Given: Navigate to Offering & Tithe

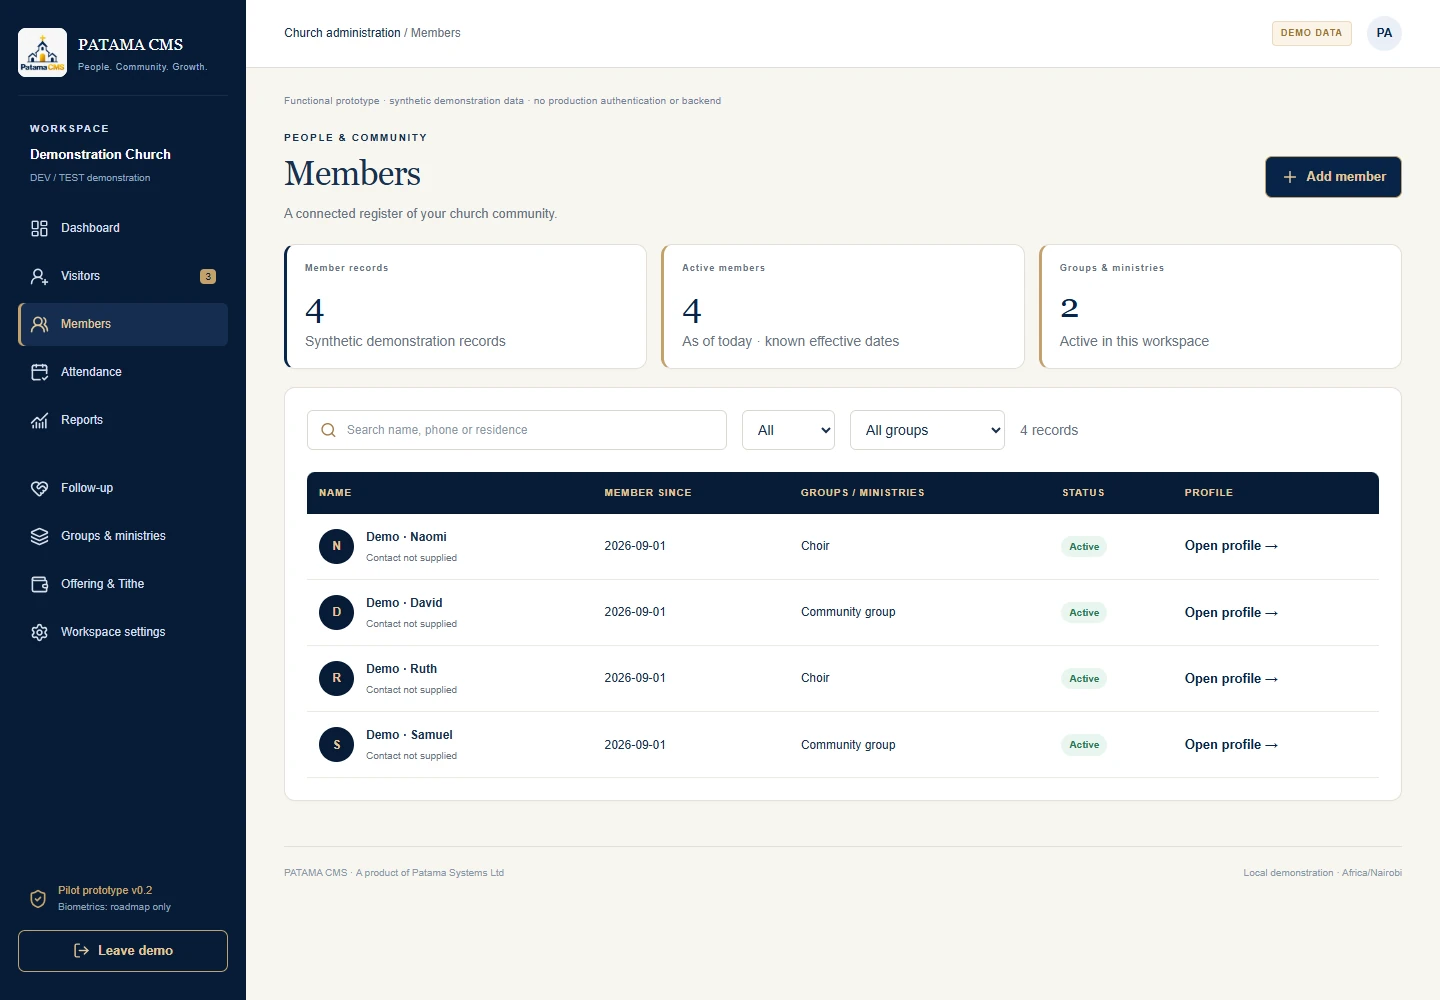Looking at the screenshot, I should 123,584.
